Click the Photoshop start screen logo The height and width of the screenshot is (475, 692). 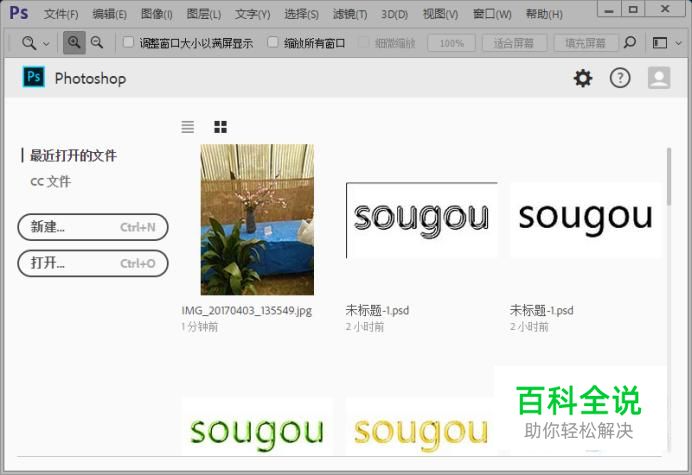(34, 77)
